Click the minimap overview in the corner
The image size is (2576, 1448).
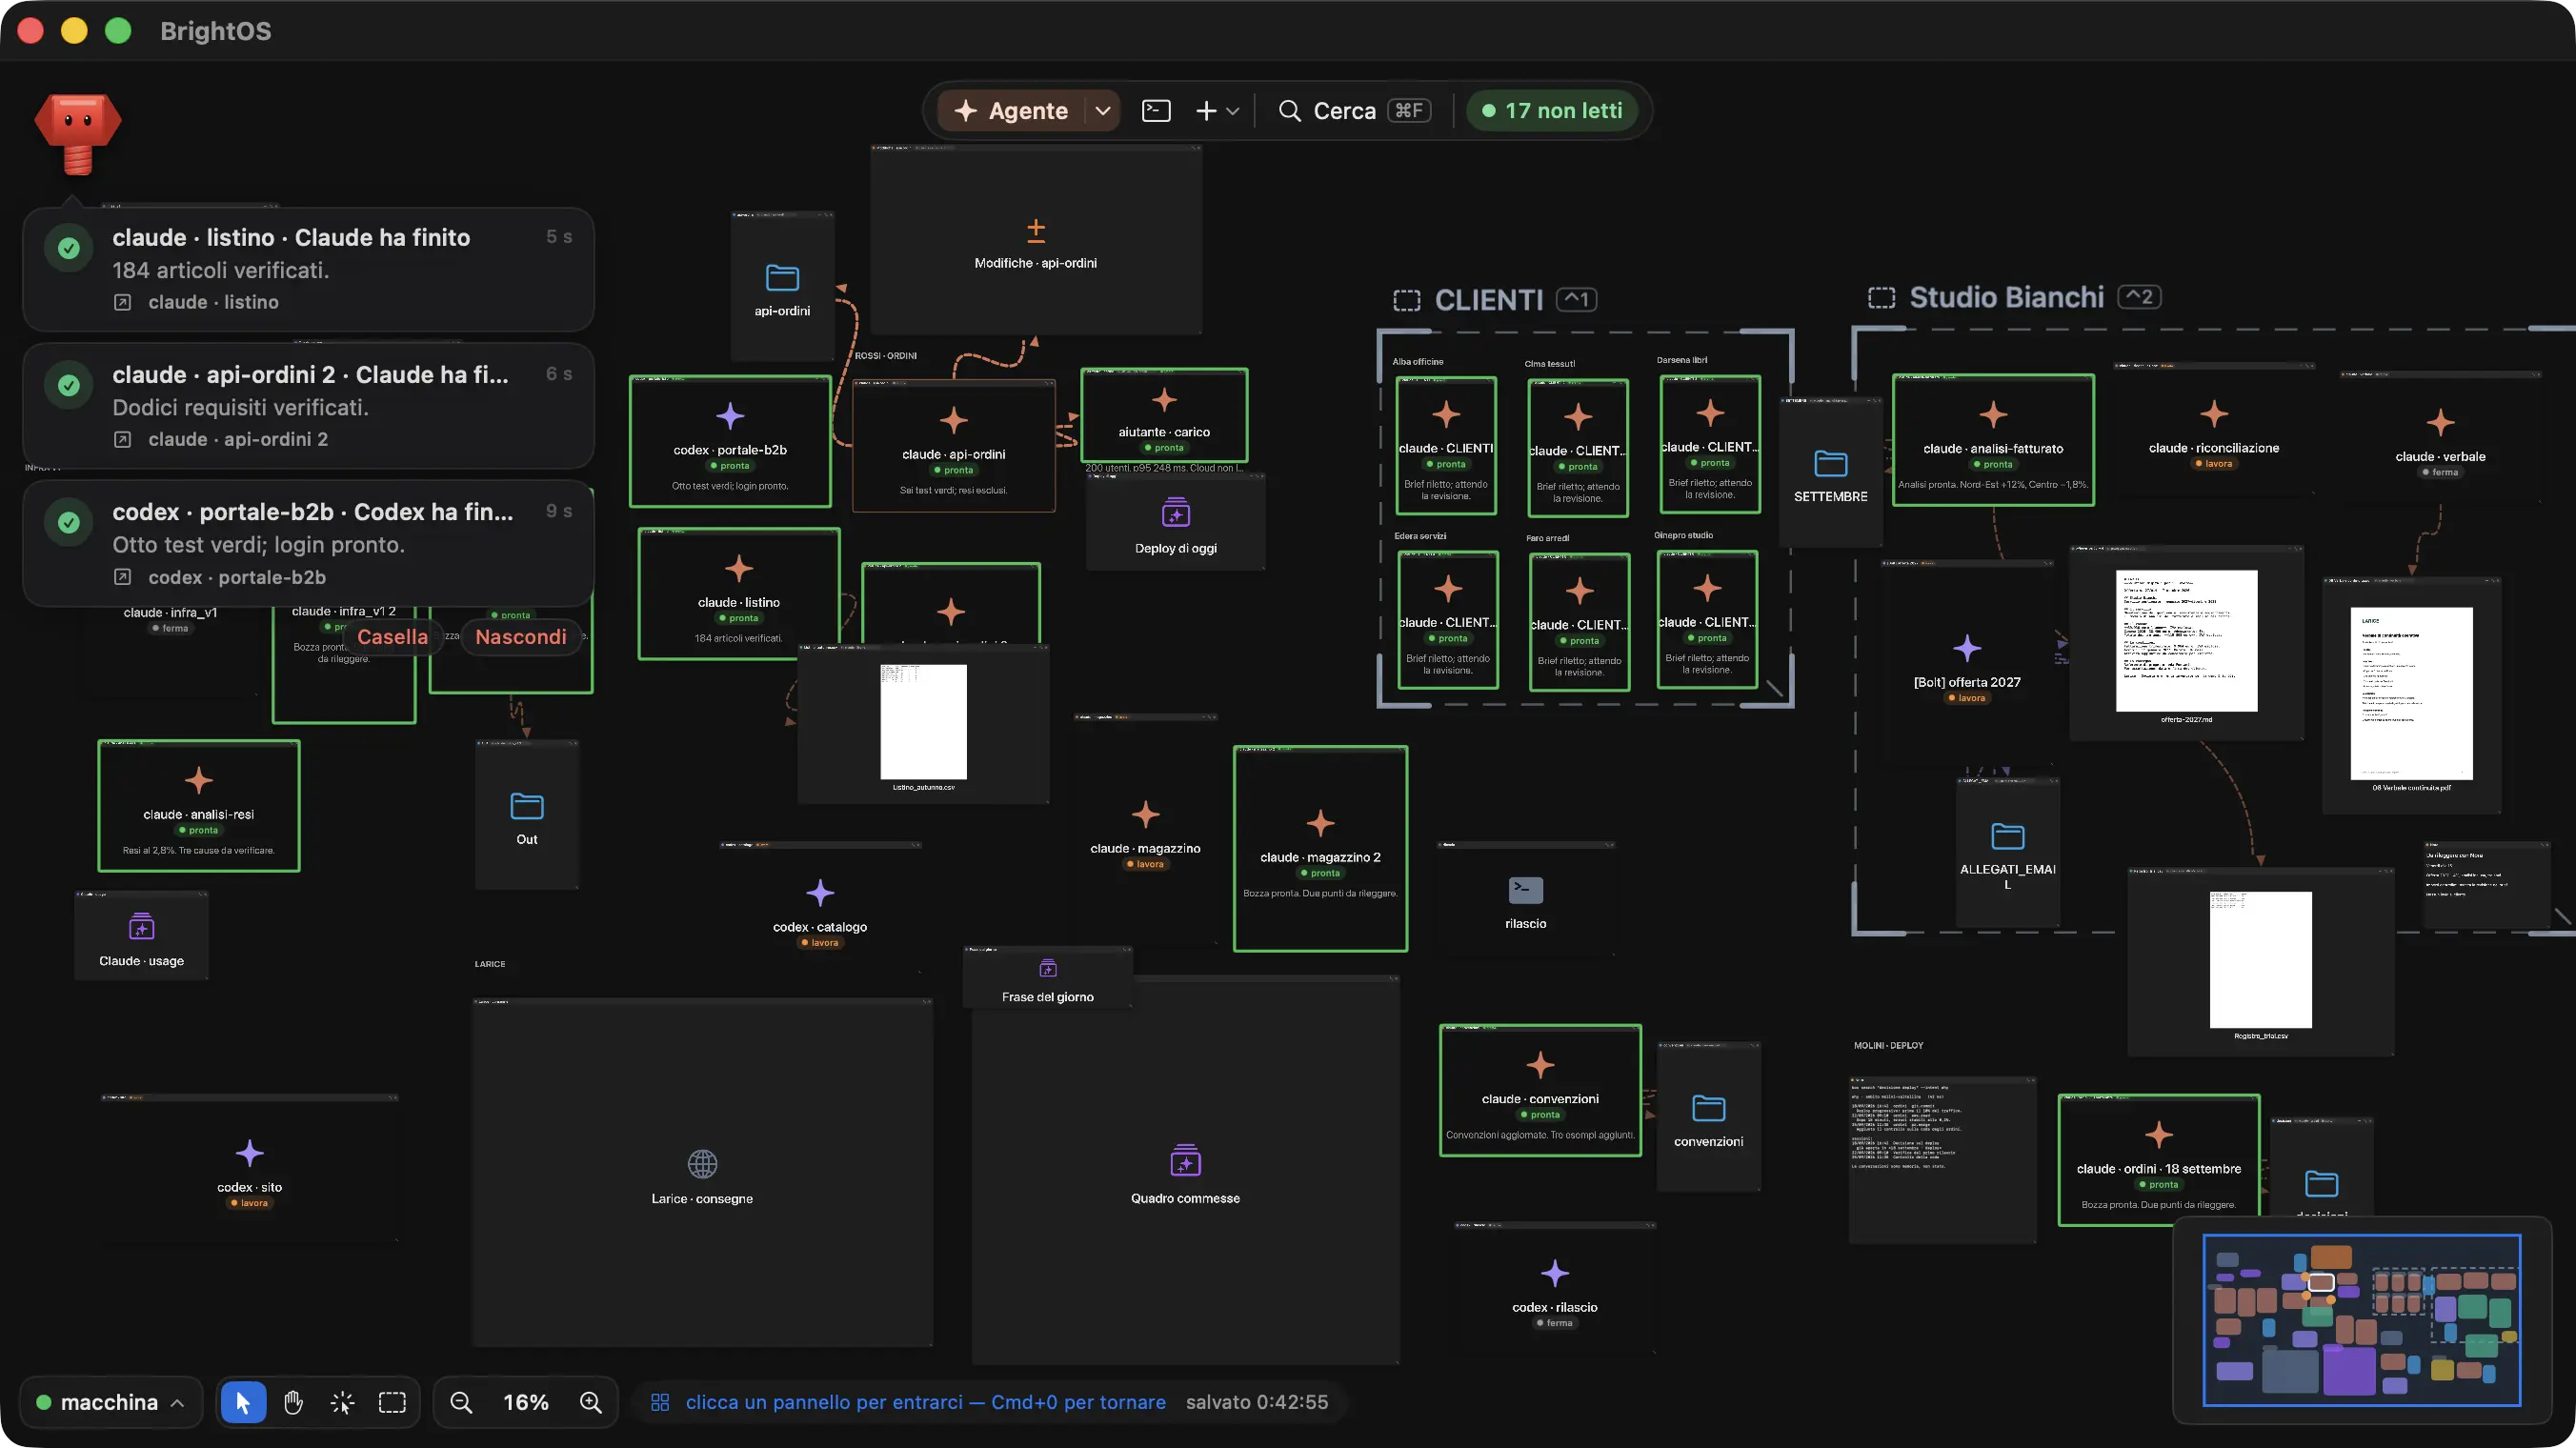(2361, 1320)
